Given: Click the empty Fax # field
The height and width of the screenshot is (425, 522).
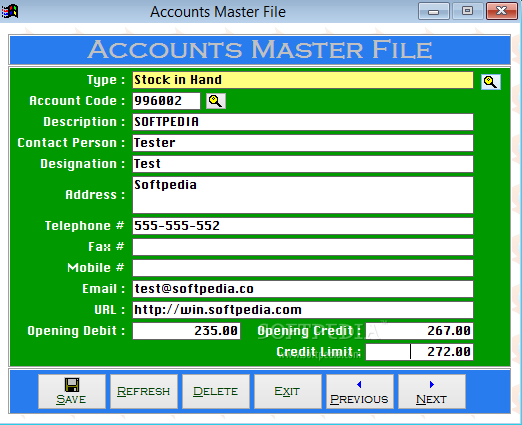Looking at the screenshot, I should point(303,247).
